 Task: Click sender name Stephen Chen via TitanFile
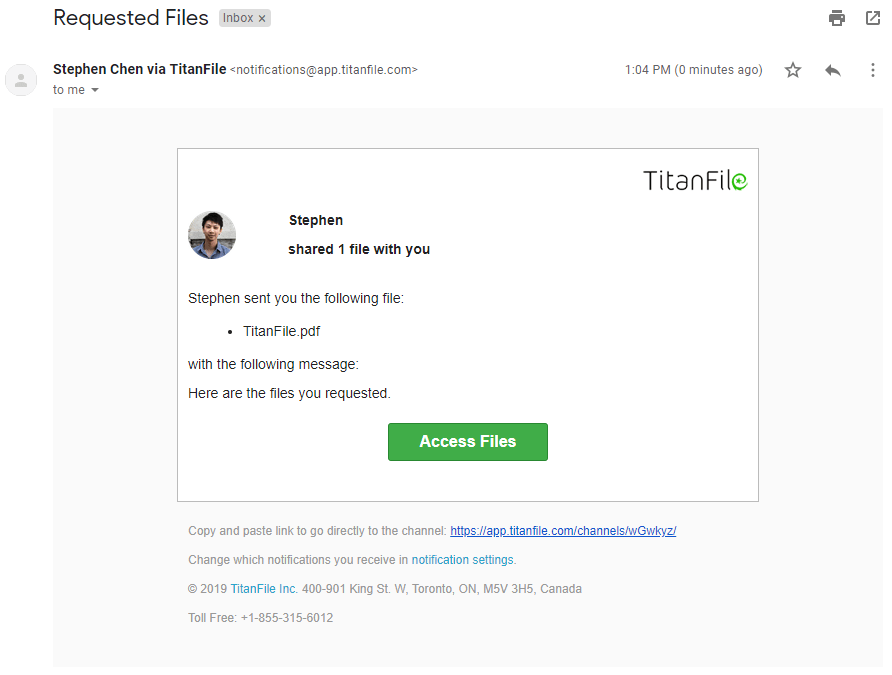(x=139, y=69)
